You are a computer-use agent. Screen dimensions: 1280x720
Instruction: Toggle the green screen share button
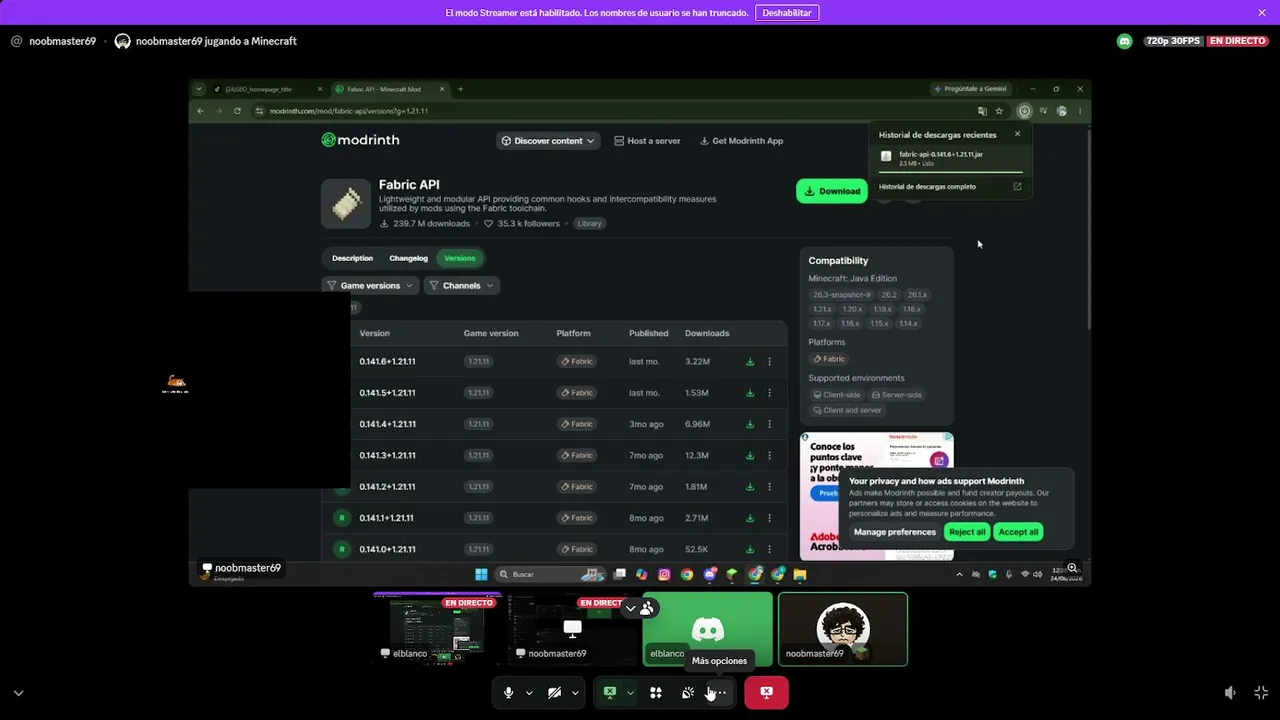(x=609, y=692)
